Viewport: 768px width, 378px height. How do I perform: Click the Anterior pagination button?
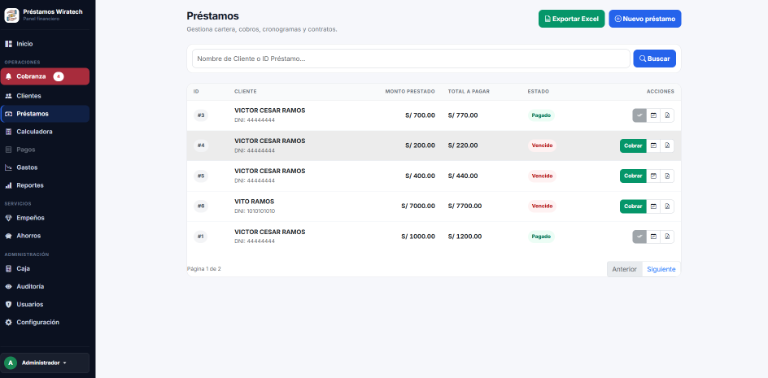(x=624, y=269)
